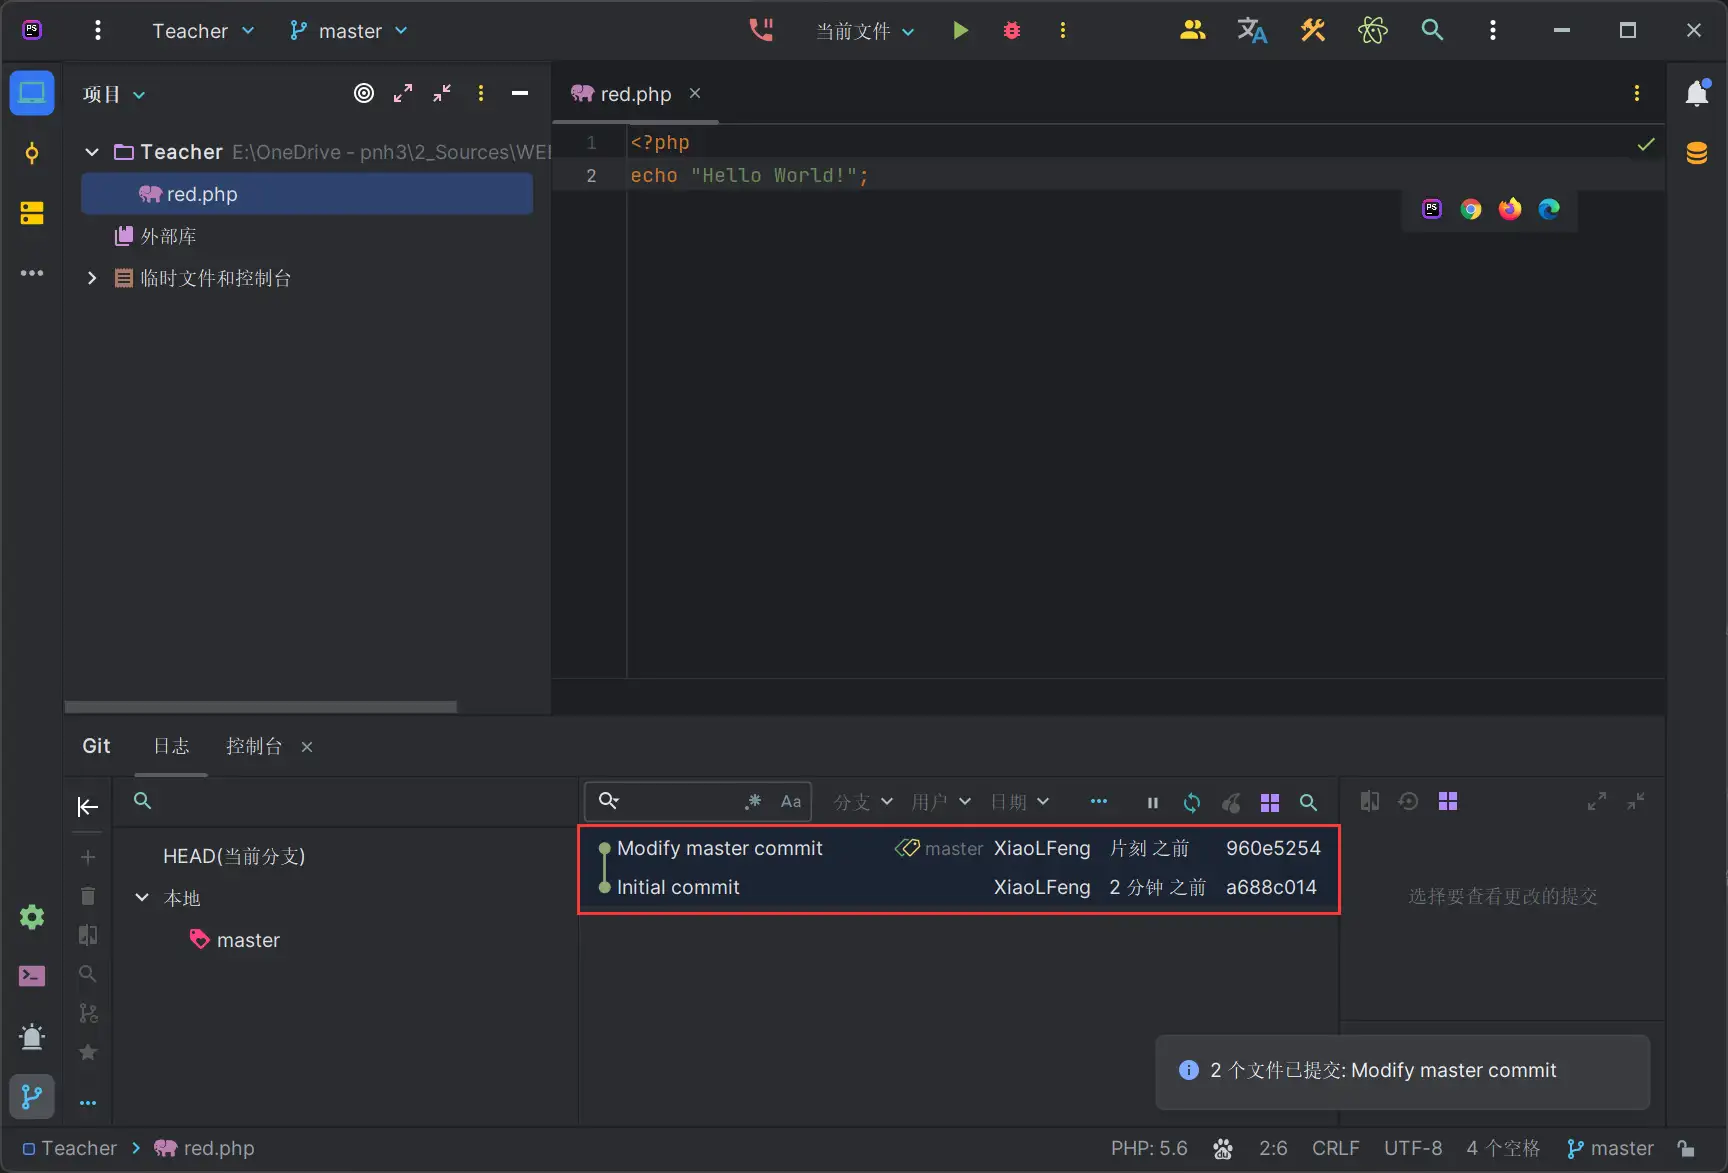Click the Git panel tab label
1728x1173 pixels.
pos(96,746)
